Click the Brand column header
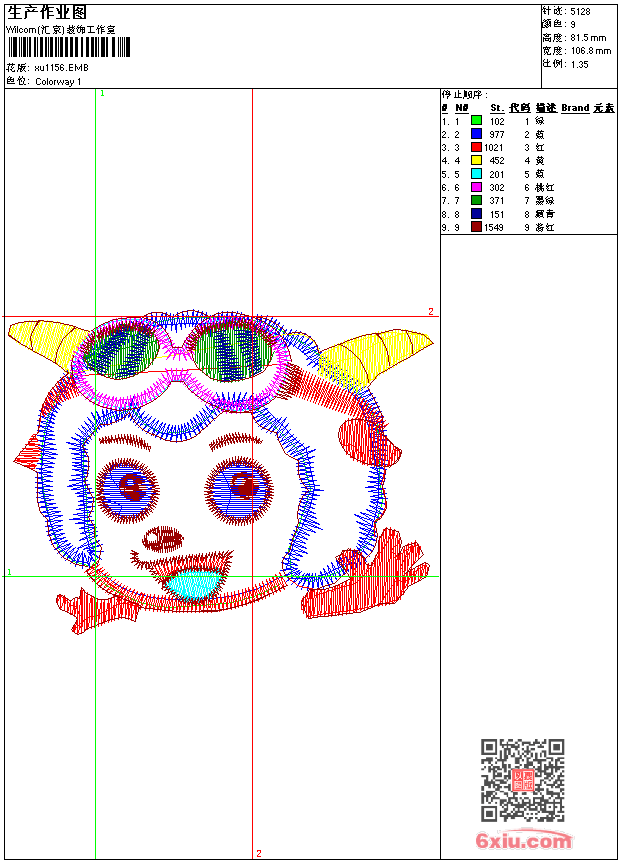Screen dimensions: 620x860 [575, 108]
